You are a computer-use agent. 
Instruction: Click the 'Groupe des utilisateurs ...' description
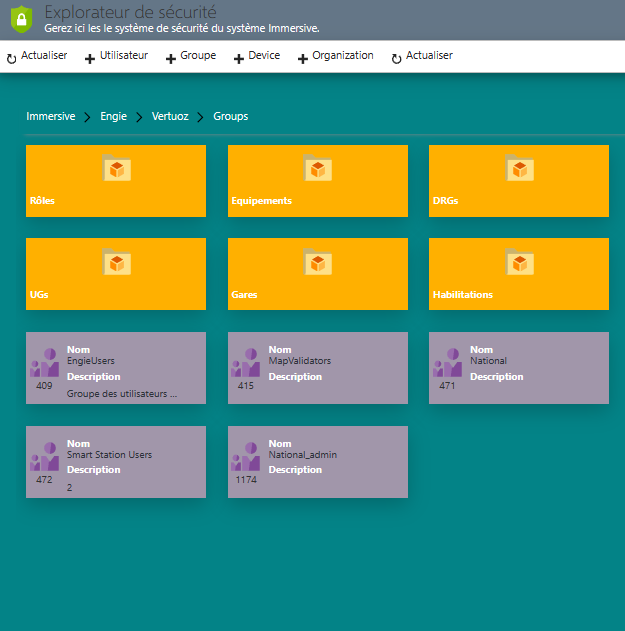[122, 394]
